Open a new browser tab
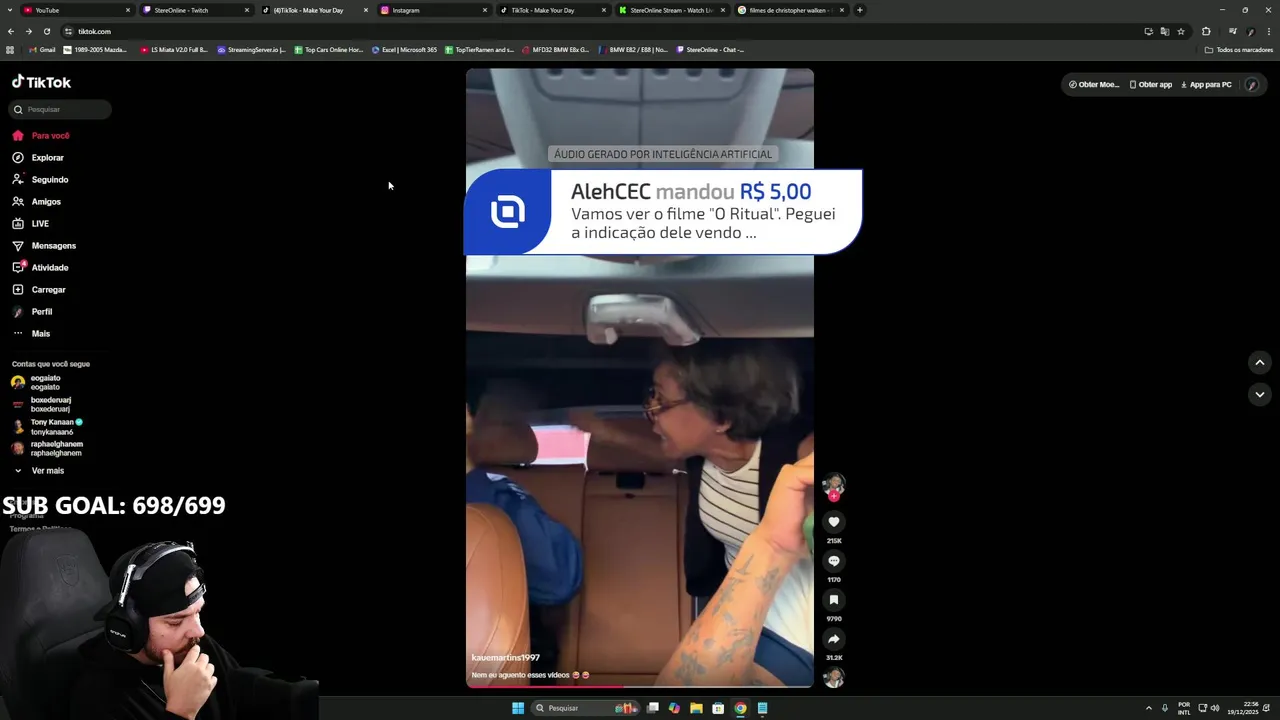Viewport: 1280px width, 720px height. [859, 10]
